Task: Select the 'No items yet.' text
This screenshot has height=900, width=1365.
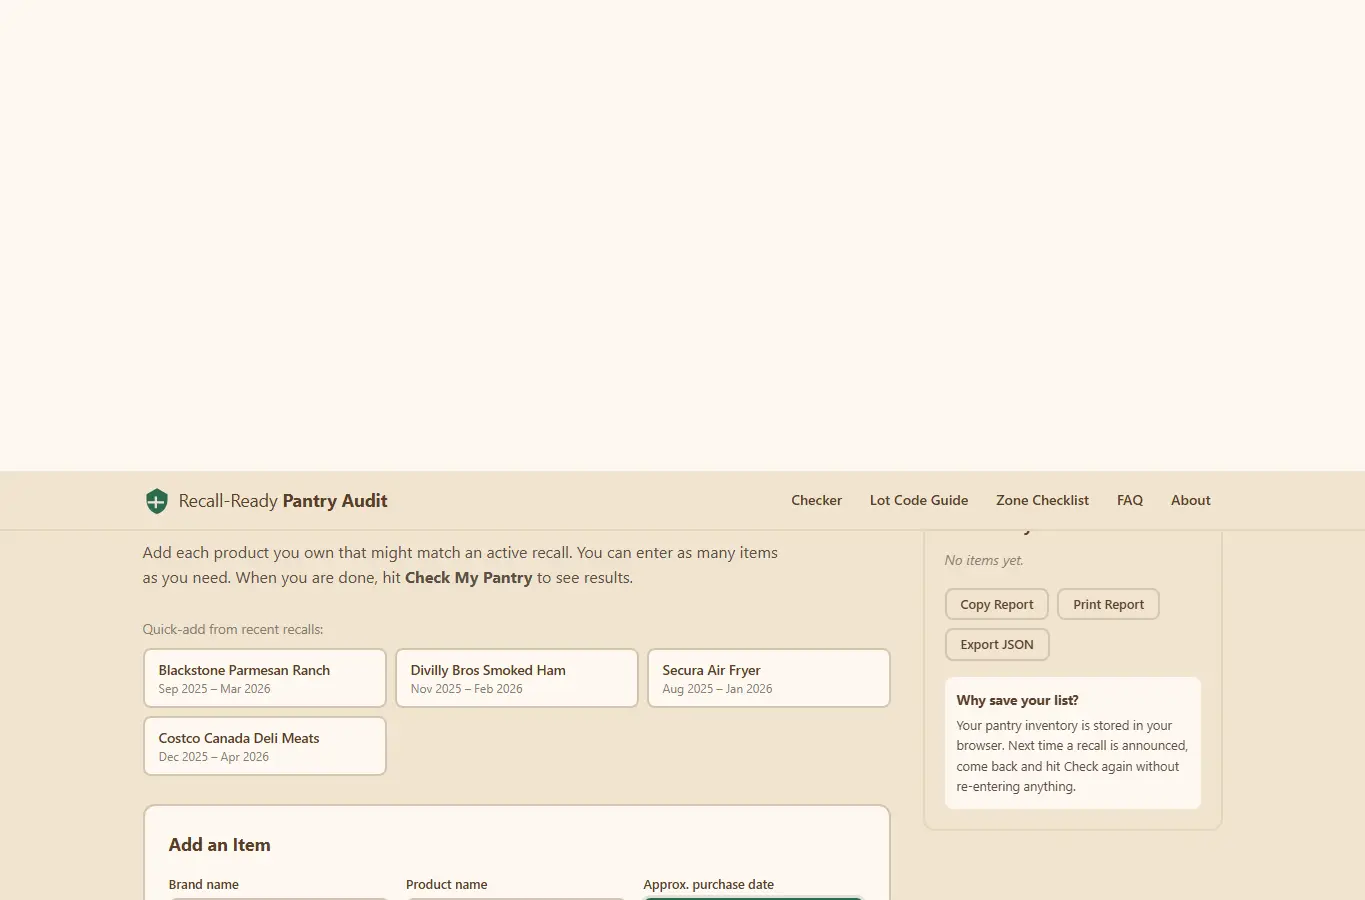Action: 984,560
